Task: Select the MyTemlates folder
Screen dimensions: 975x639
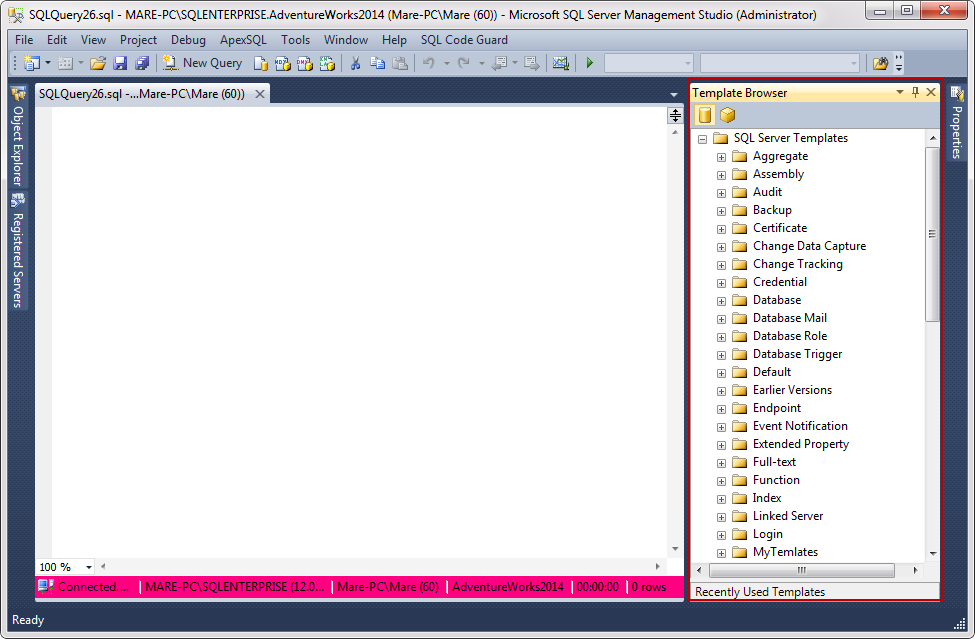Action: point(785,552)
